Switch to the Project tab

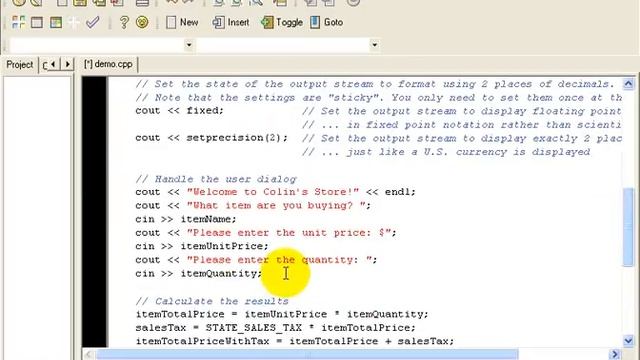click(x=20, y=64)
